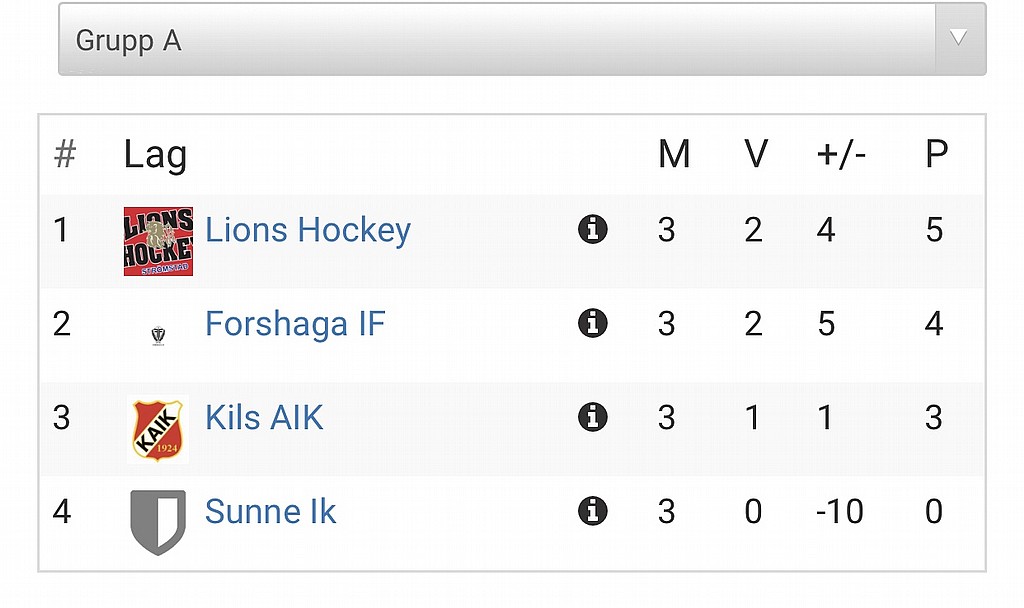This screenshot has height=608, width=1024.
Task: Open info icon for Kils AIK
Action: click(x=593, y=417)
